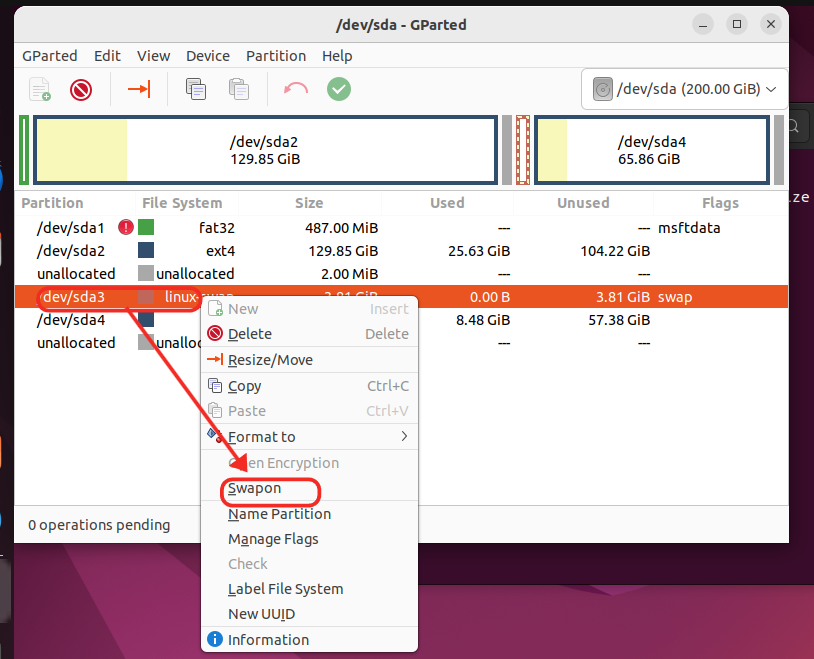Choose New UUID in the context menu

309,614
